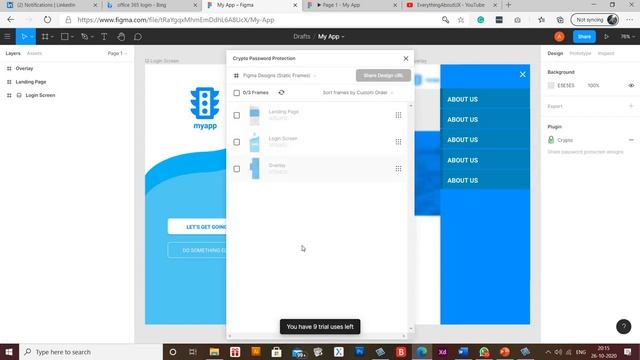Screen dimensions: 640x360
Task: Check the Login Screen frame checkbox
Action: [x=237, y=142]
